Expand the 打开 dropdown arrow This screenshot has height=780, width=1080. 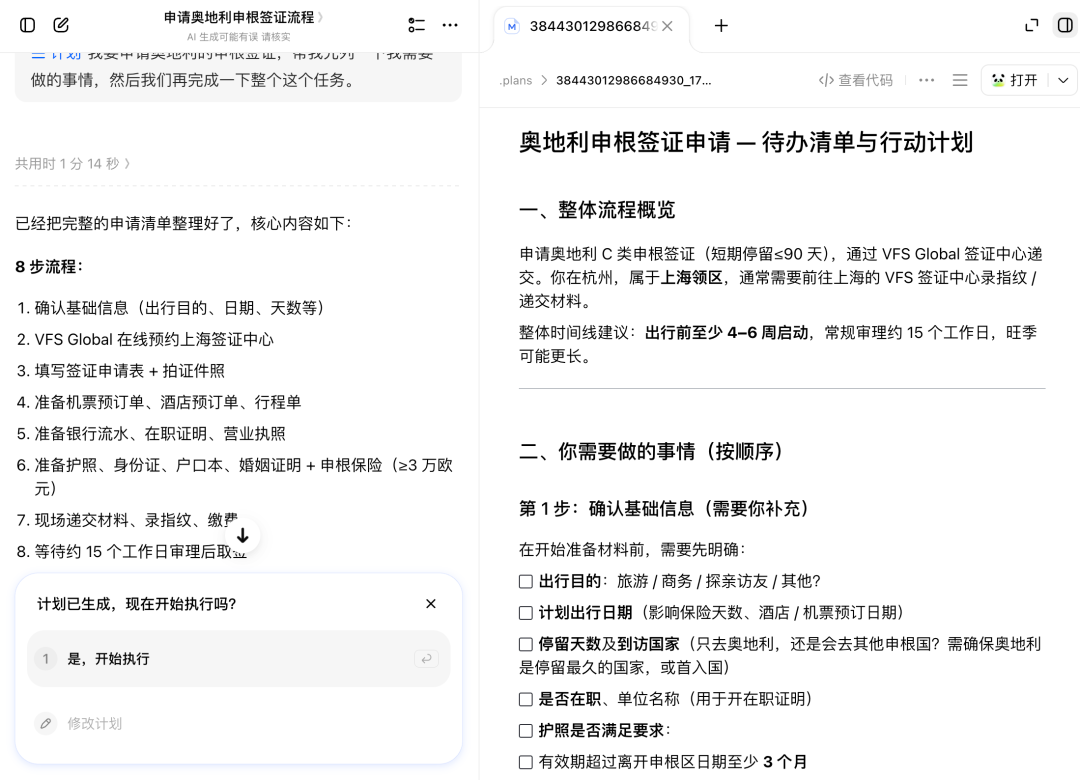point(1063,81)
